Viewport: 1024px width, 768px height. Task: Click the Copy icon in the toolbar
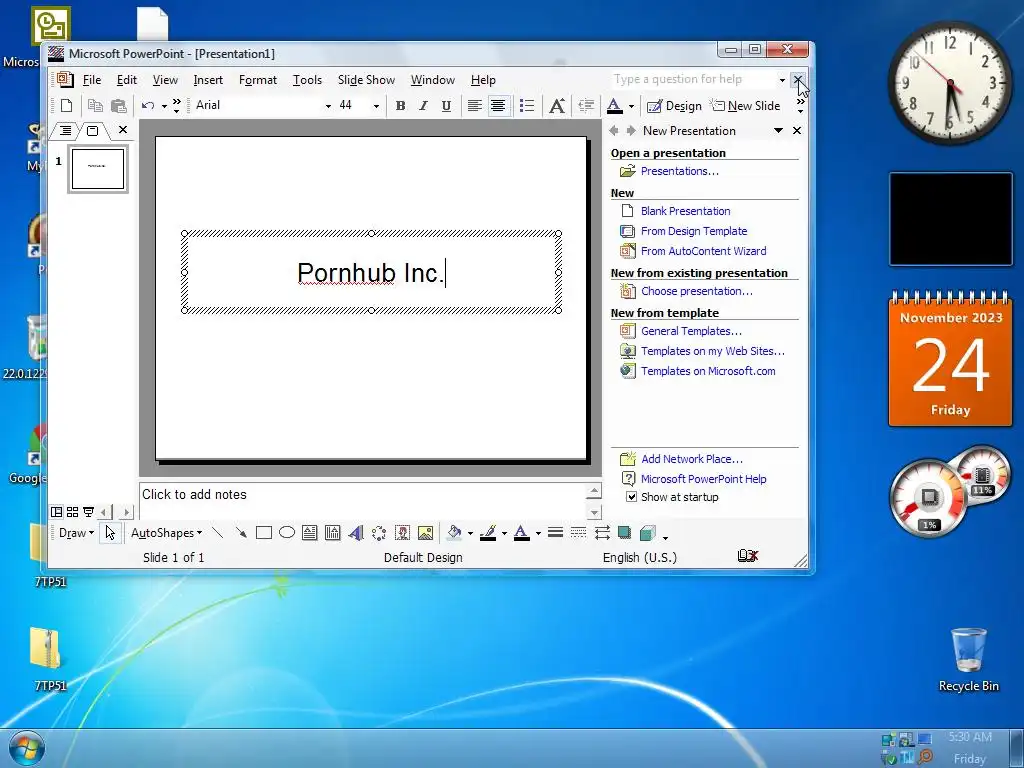pos(95,105)
